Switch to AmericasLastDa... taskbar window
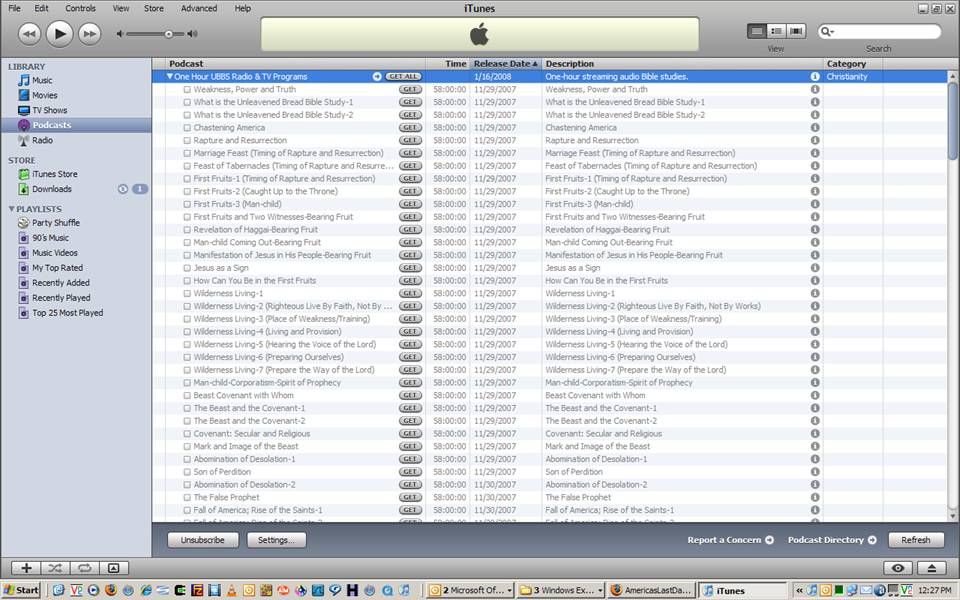Image resolution: width=960 pixels, height=600 pixels. tap(653, 590)
